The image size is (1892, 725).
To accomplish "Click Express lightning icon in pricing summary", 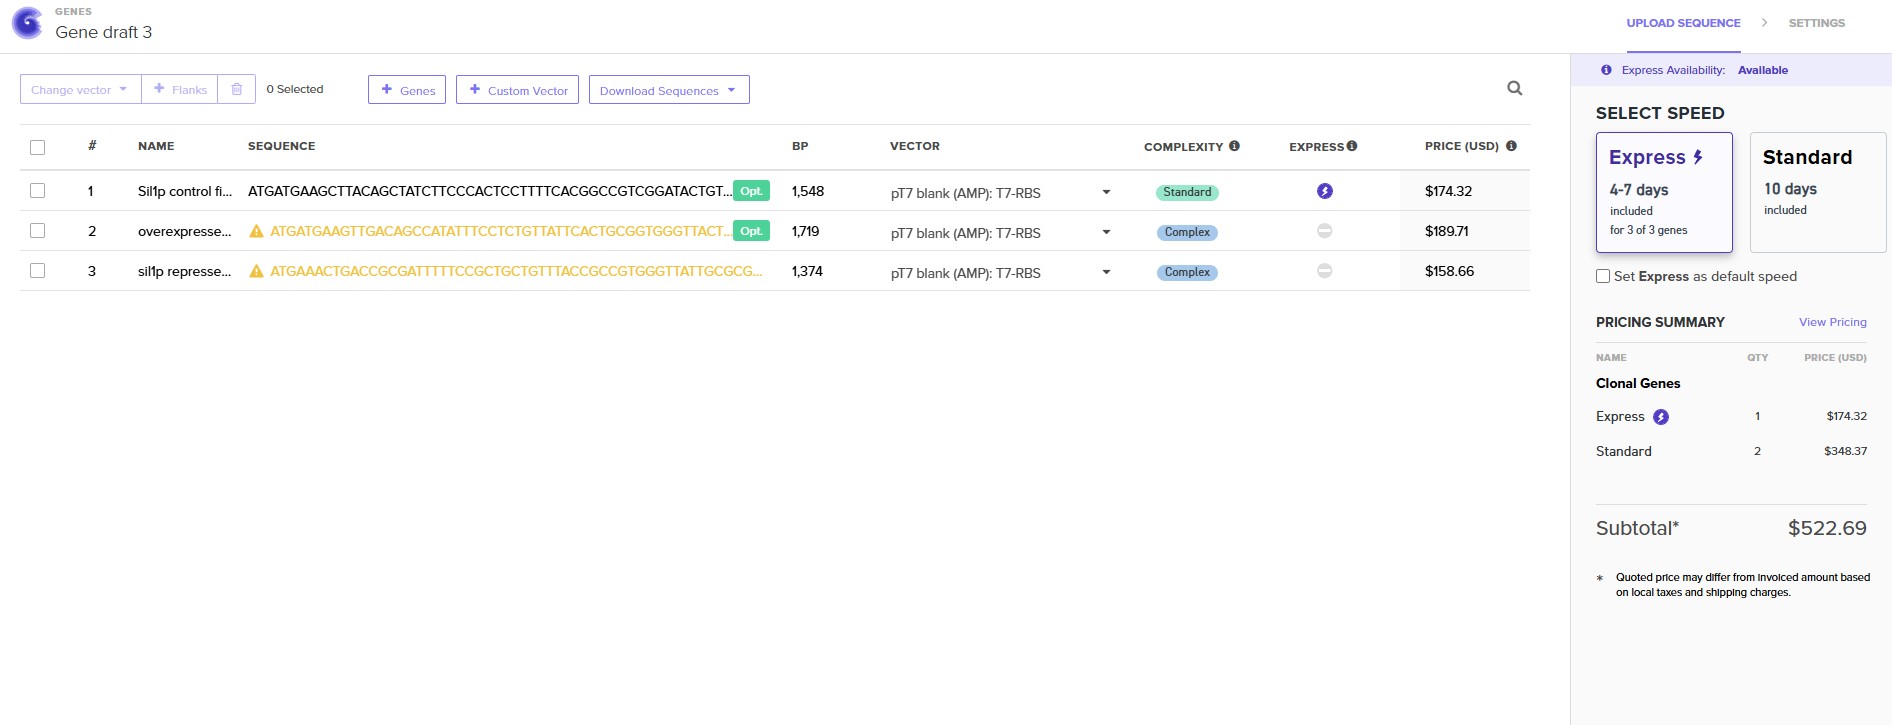I will point(1661,417).
